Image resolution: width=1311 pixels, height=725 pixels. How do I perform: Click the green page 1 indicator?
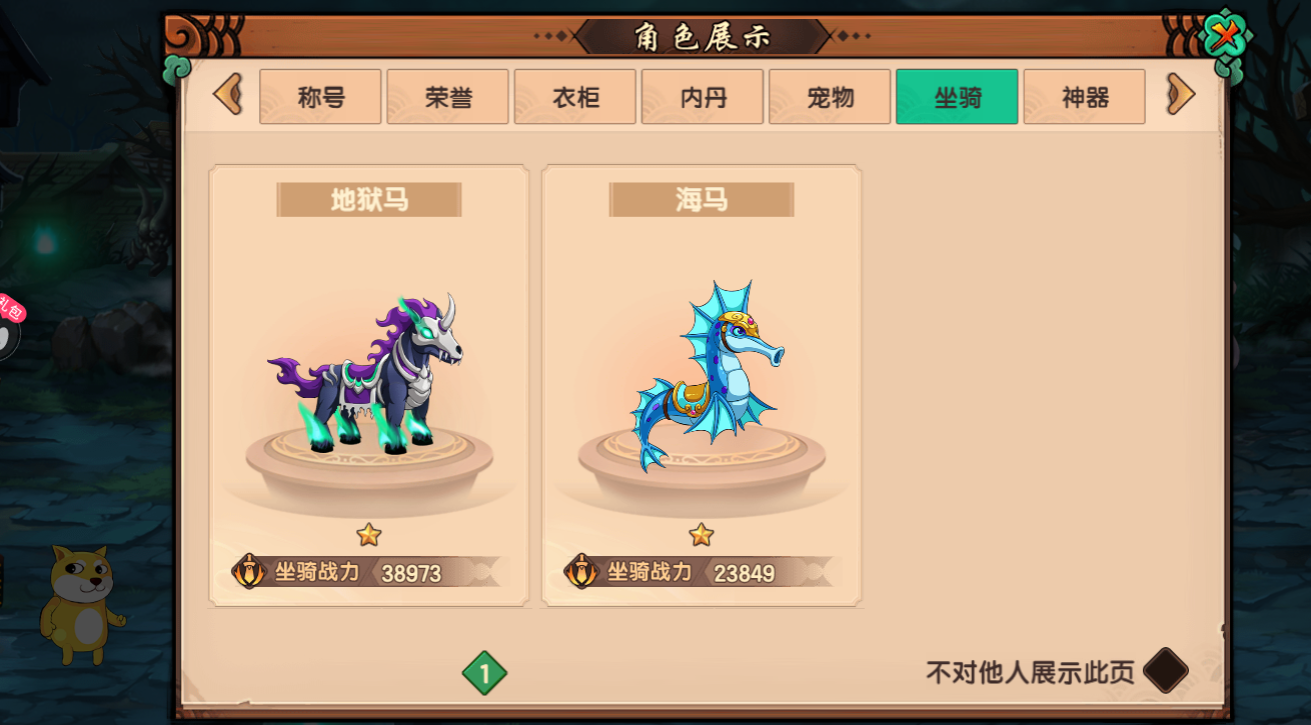[485, 673]
